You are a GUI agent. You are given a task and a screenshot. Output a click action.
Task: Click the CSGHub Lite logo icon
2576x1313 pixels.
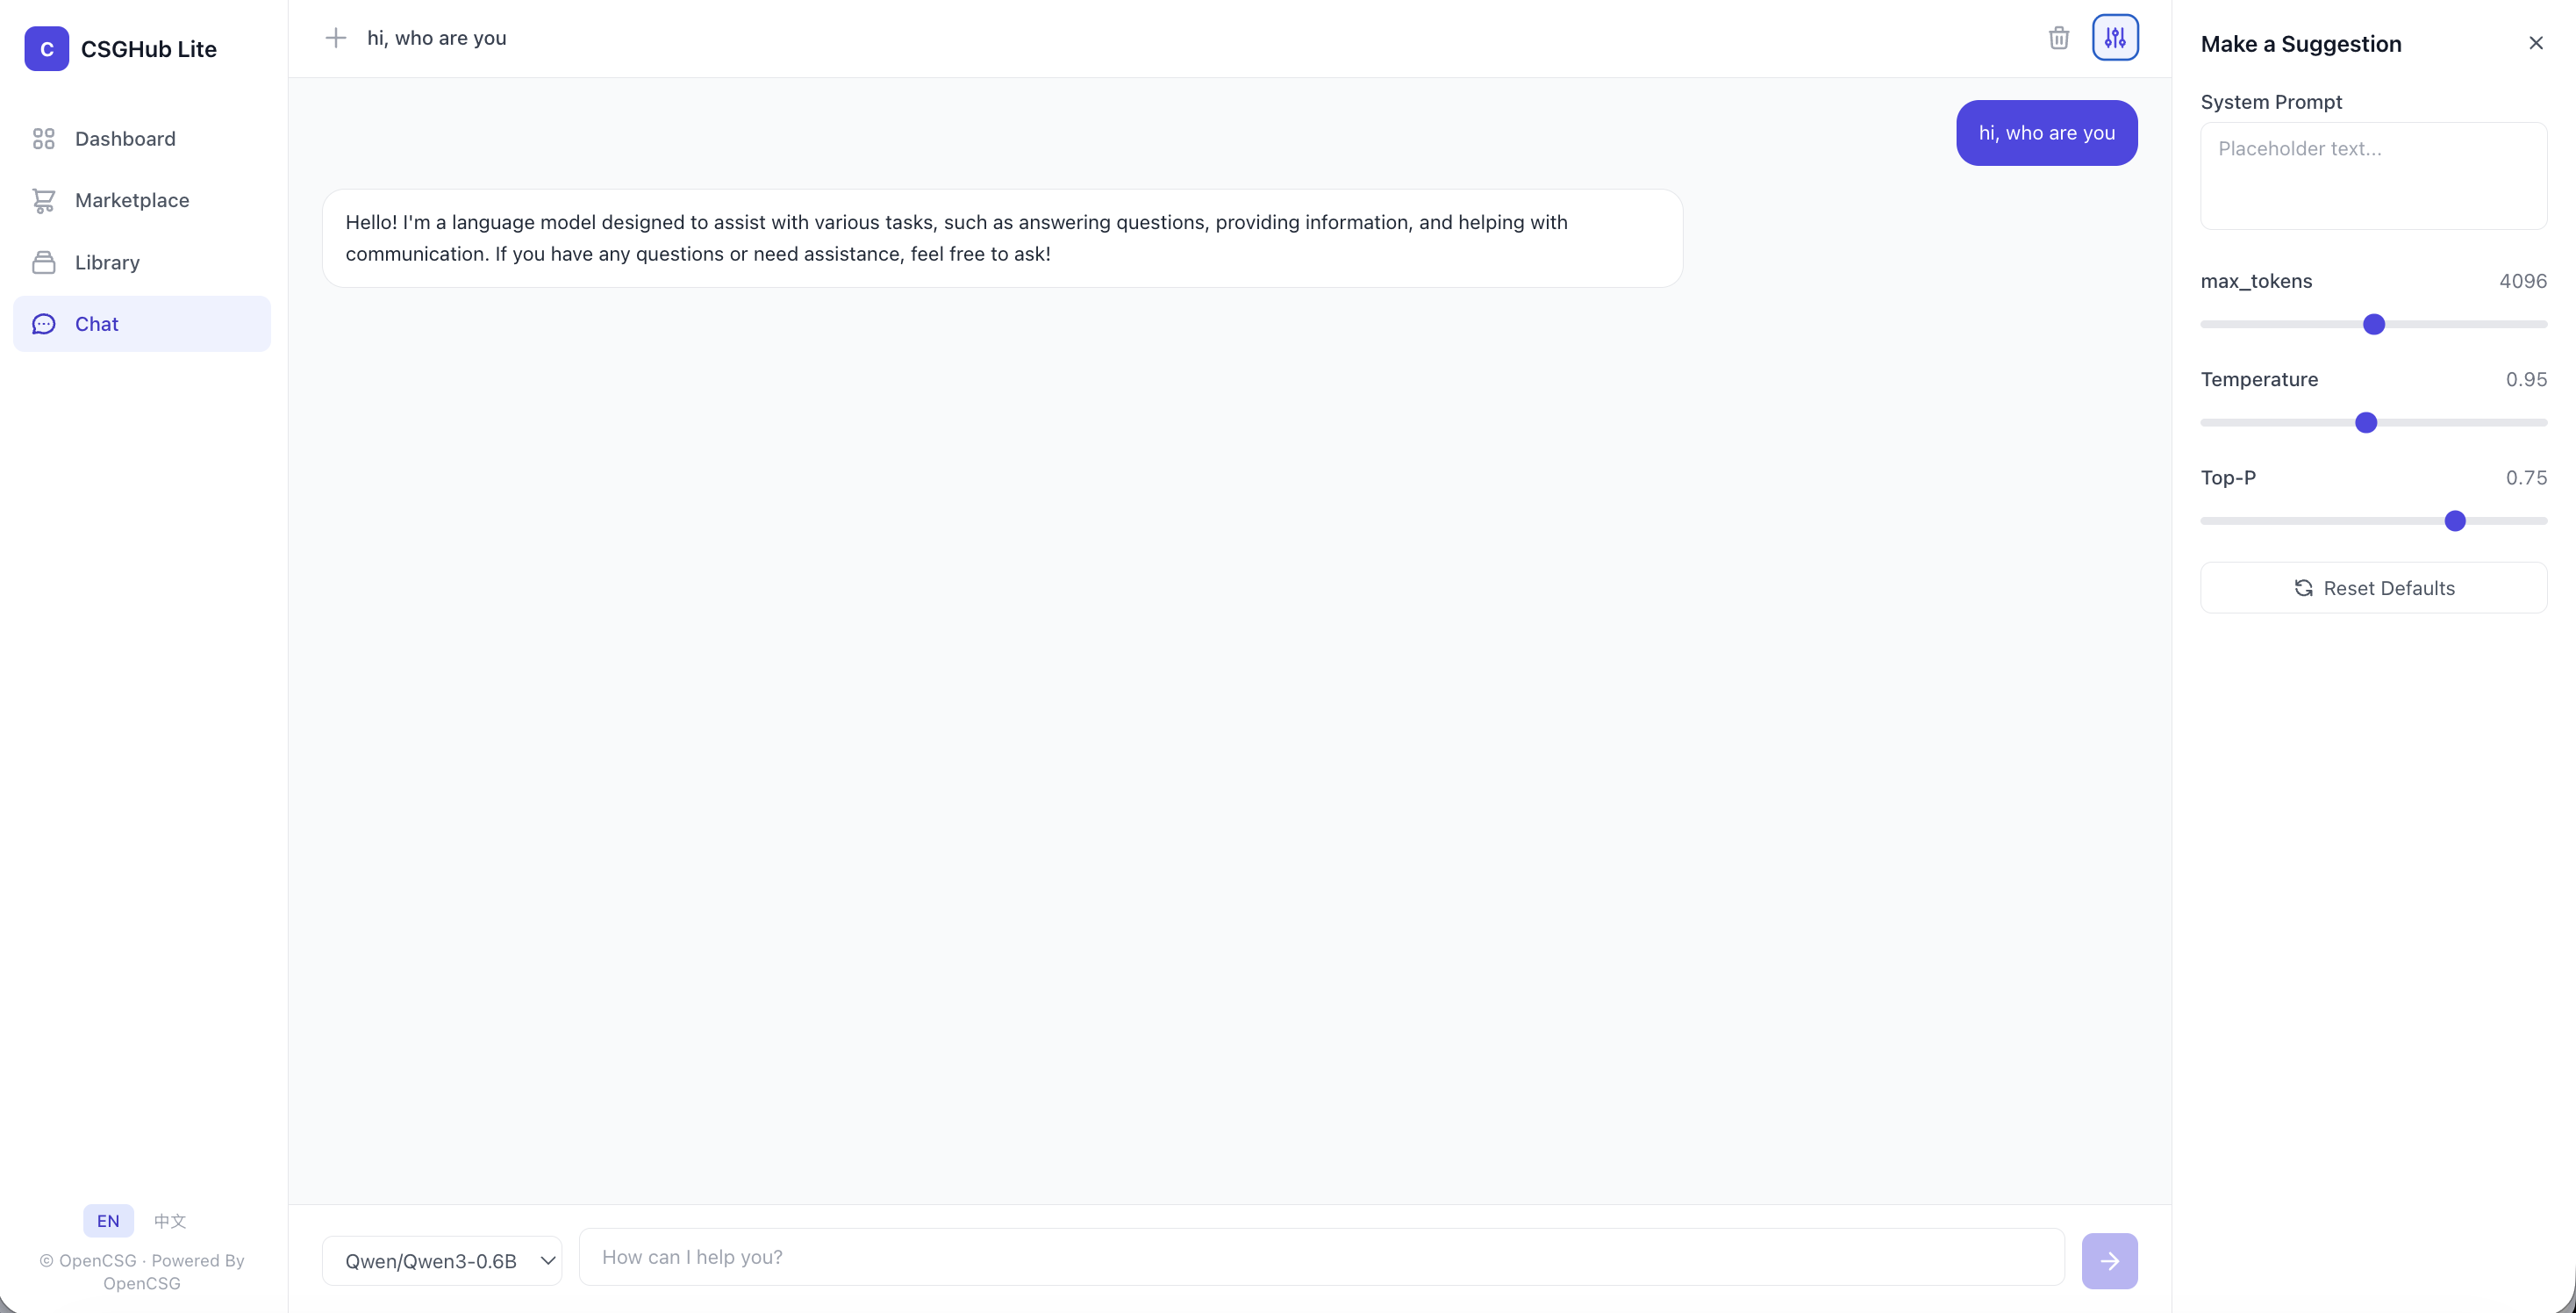pyautogui.click(x=46, y=49)
